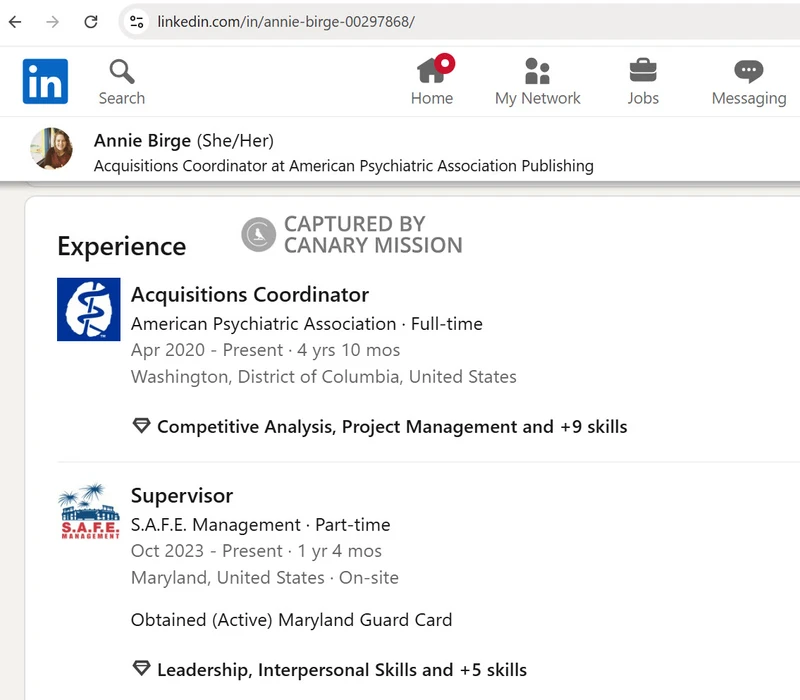This screenshot has width=800, height=700.
Task: Open the American Psychiatric Association logo
Action: click(x=89, y=309)
